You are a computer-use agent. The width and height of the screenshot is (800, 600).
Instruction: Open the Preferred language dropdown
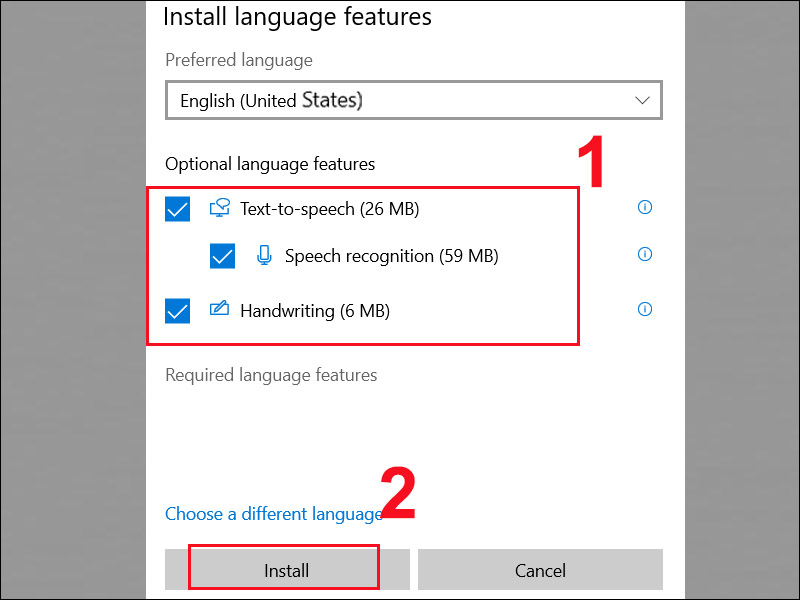tap(414, 100)
